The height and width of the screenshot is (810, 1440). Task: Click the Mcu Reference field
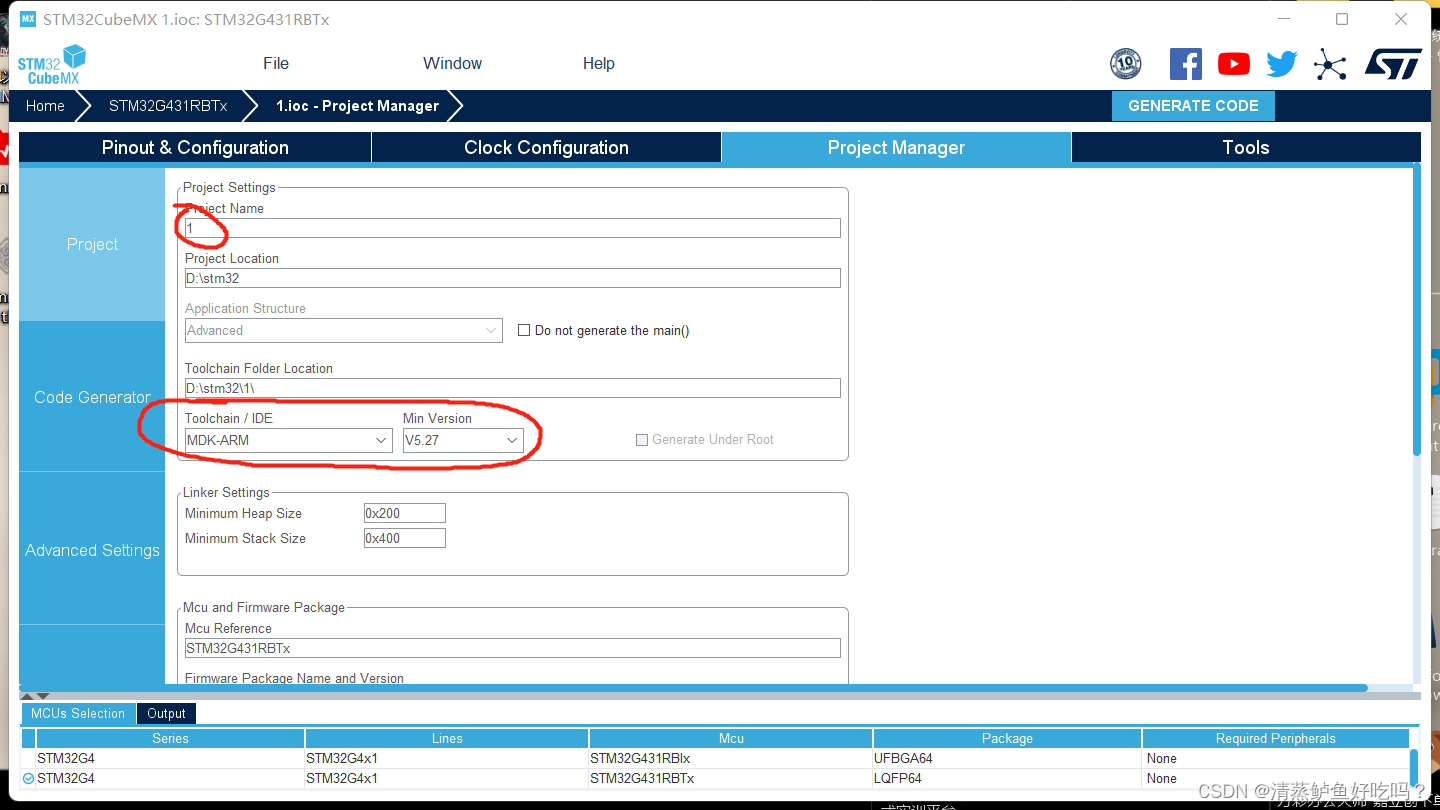(x=513, y=648)
